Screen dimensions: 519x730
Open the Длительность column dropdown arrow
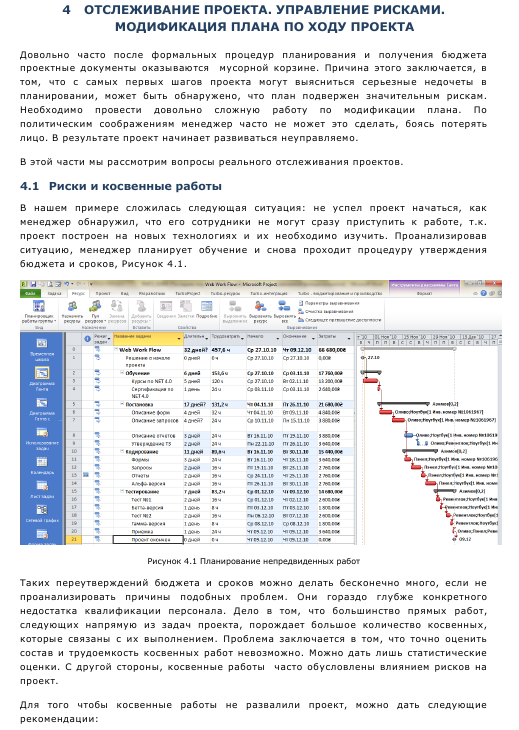pyautogui.click(x=207, y=339)
